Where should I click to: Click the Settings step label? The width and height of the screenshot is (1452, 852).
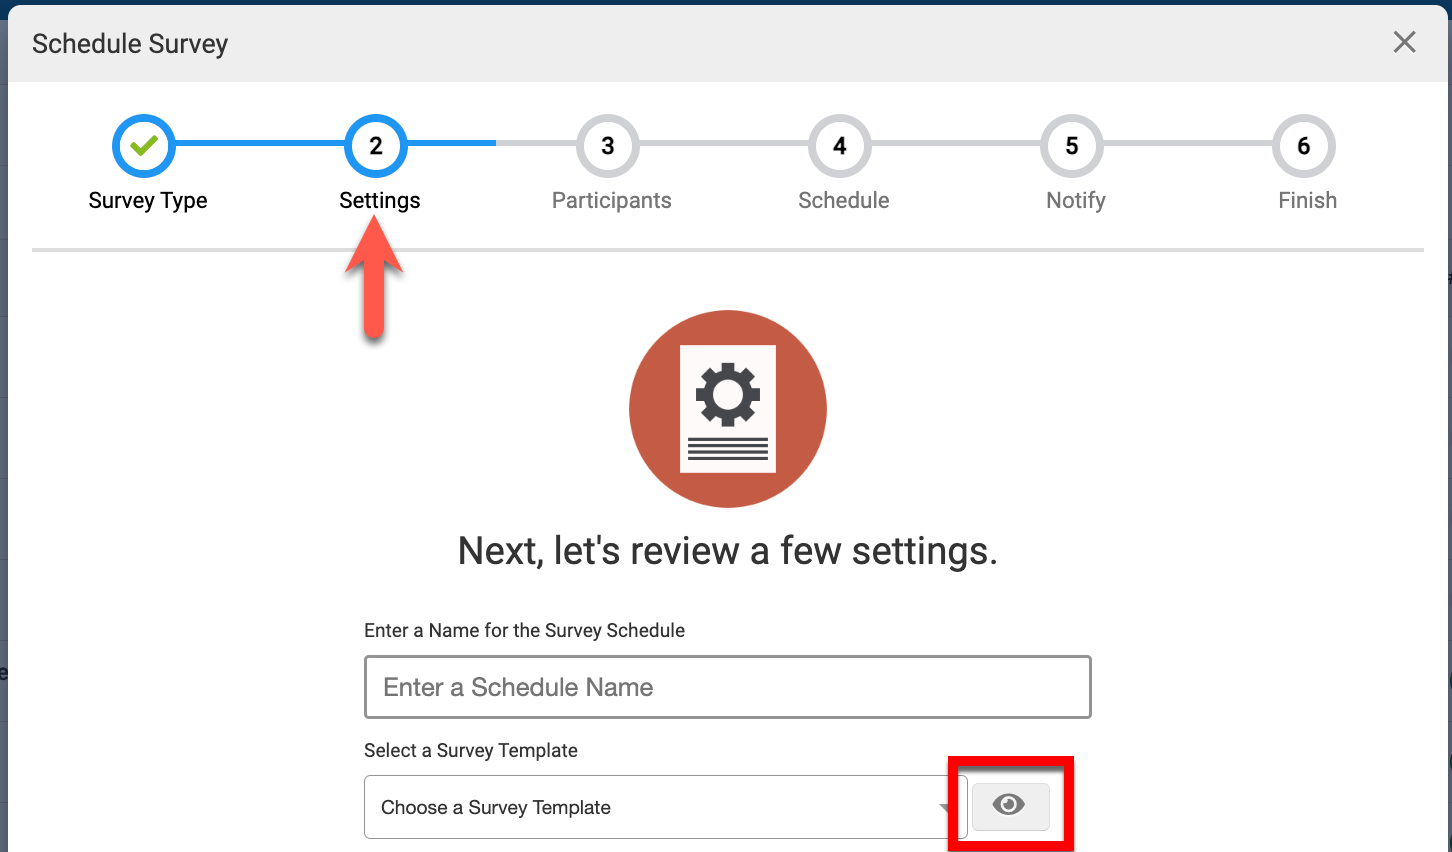point(380,200)
